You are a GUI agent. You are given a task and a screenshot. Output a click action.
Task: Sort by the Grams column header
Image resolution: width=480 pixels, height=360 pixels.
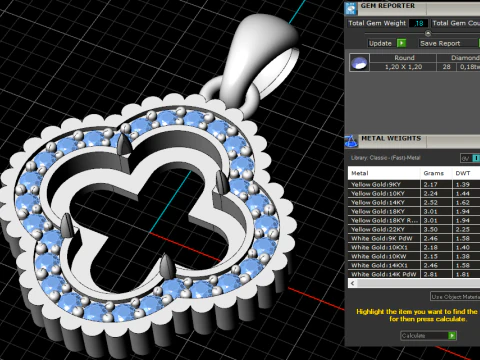[436, 173]
